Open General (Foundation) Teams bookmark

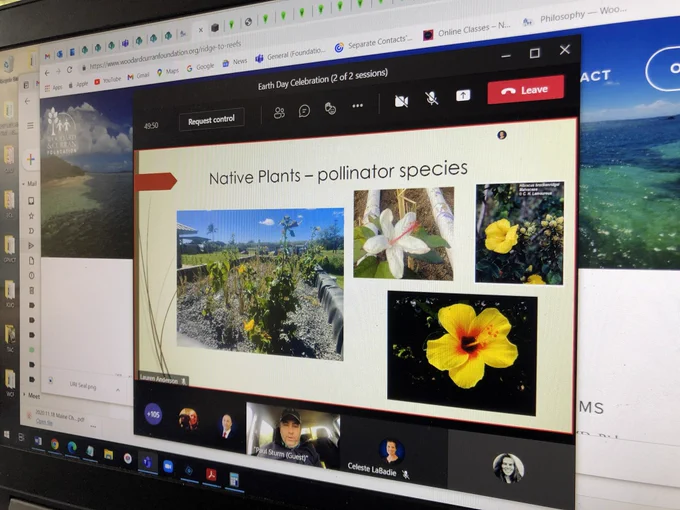pos(290,55)
